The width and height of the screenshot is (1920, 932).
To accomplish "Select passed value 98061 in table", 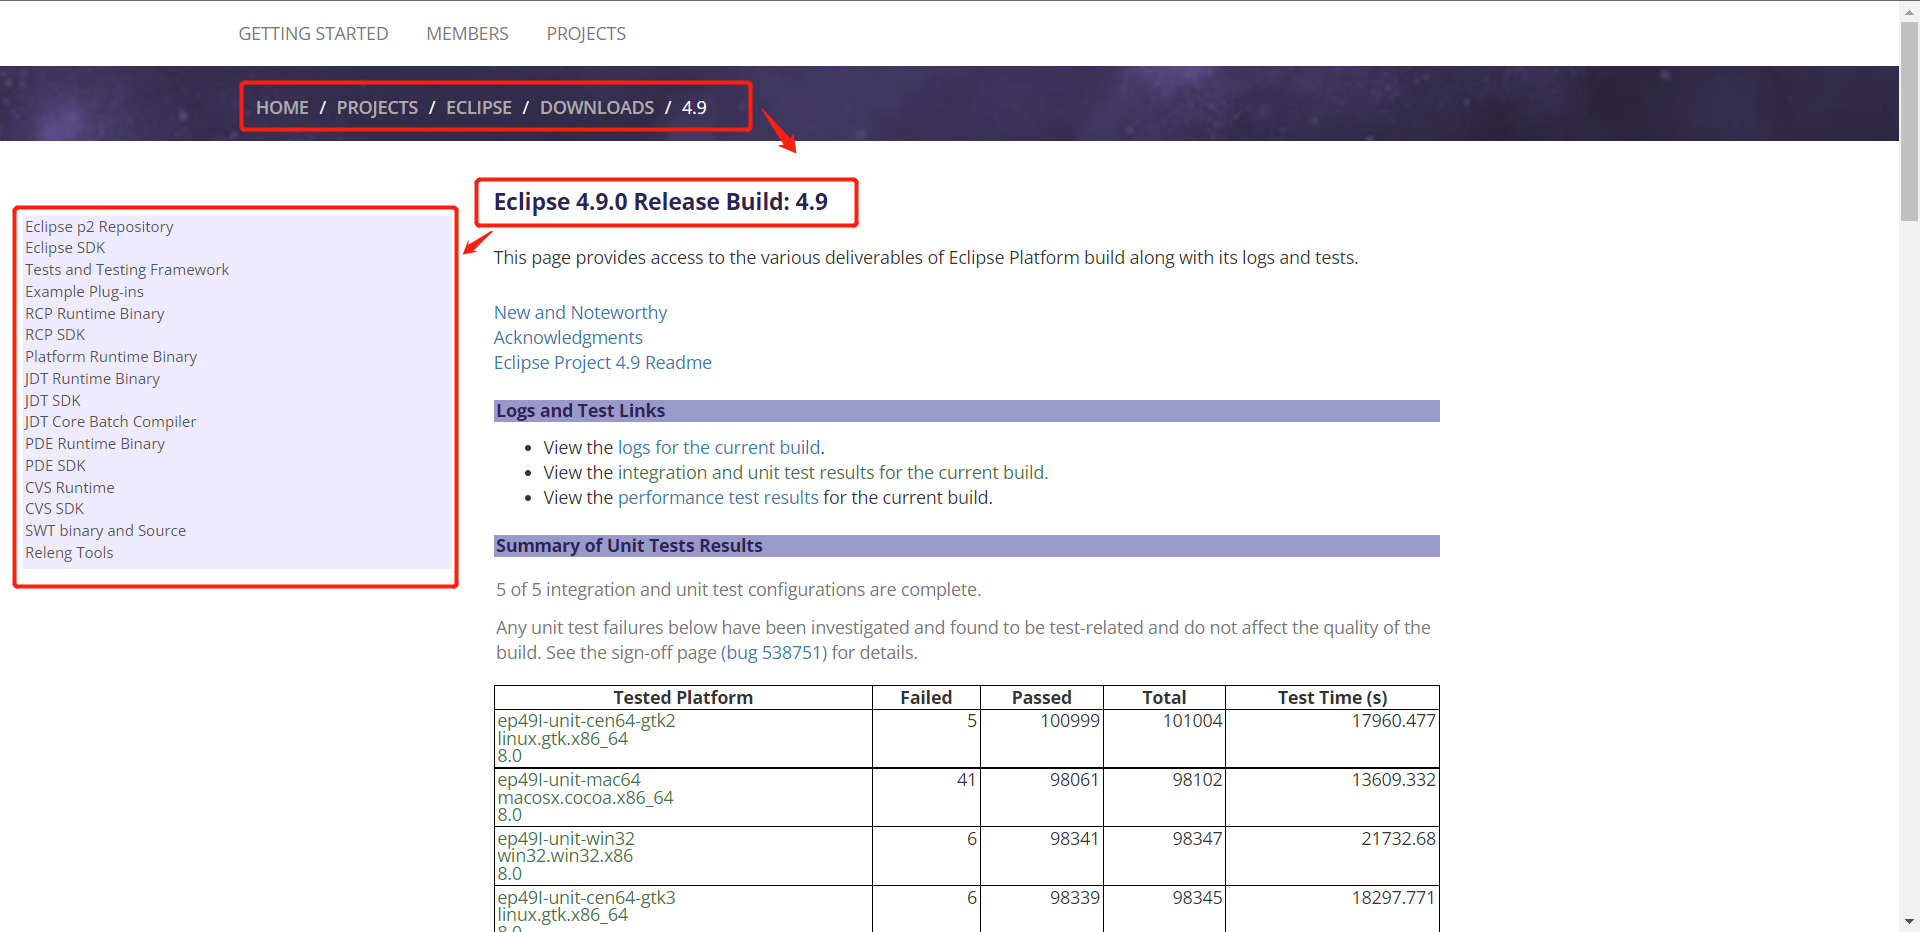I will 1075,780.
